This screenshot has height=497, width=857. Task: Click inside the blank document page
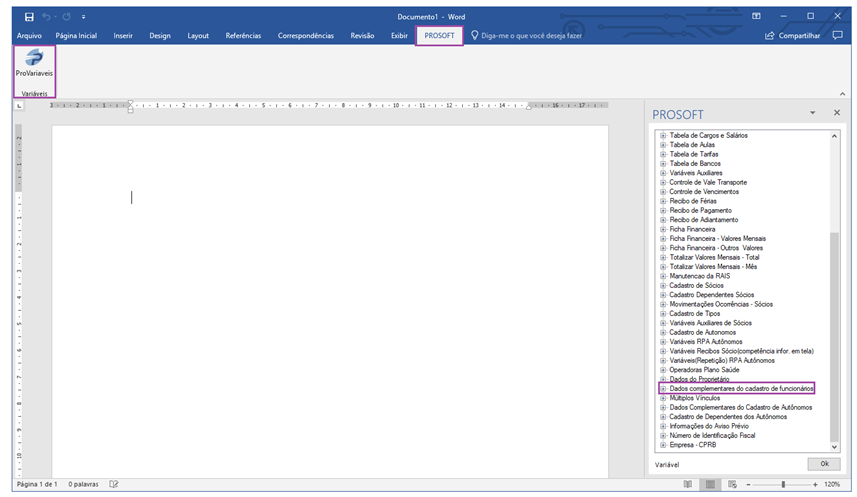click(x=330, y=301)
